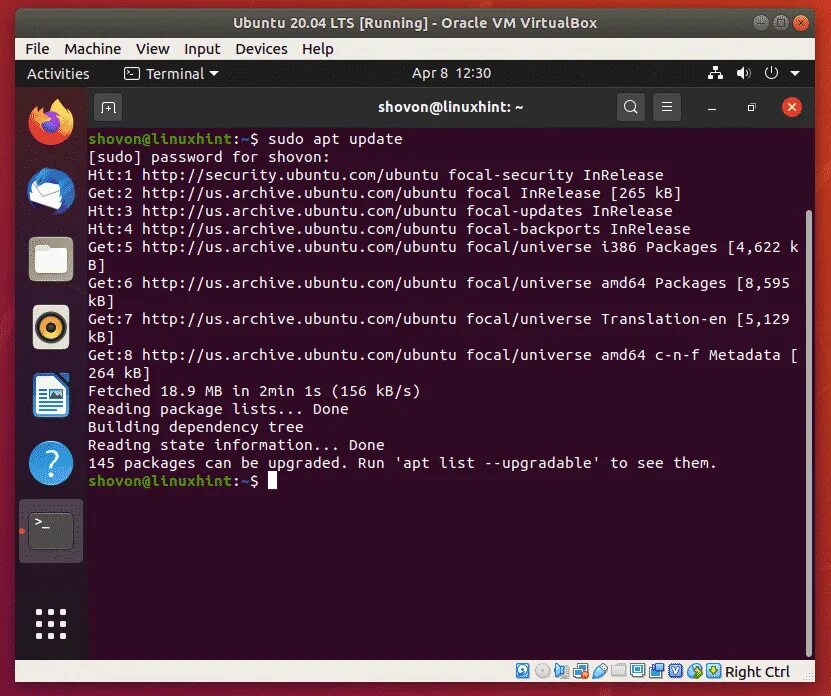Click the terminal vertical scrollbar
This screenshot has height=696, width=831.
point(808,432)
